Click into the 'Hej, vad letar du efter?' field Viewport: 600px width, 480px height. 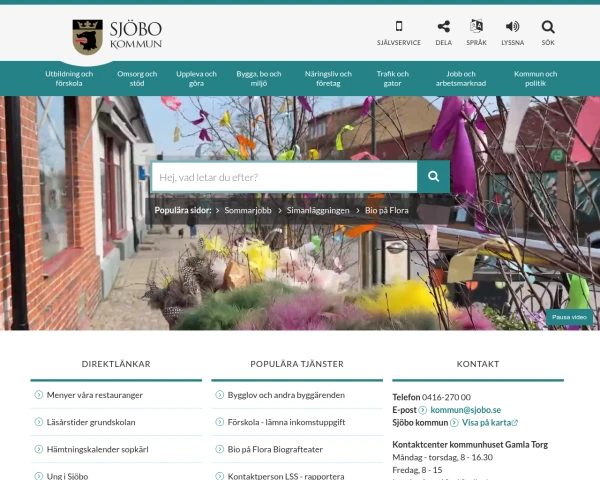(284, 177)
